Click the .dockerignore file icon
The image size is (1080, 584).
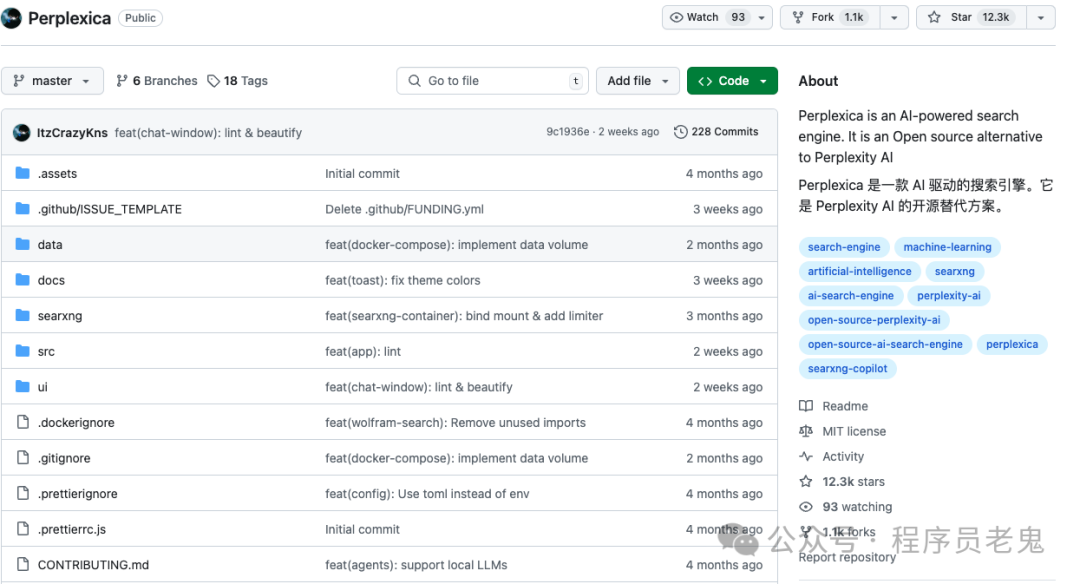pyautogui.click(x=23, y=421)
